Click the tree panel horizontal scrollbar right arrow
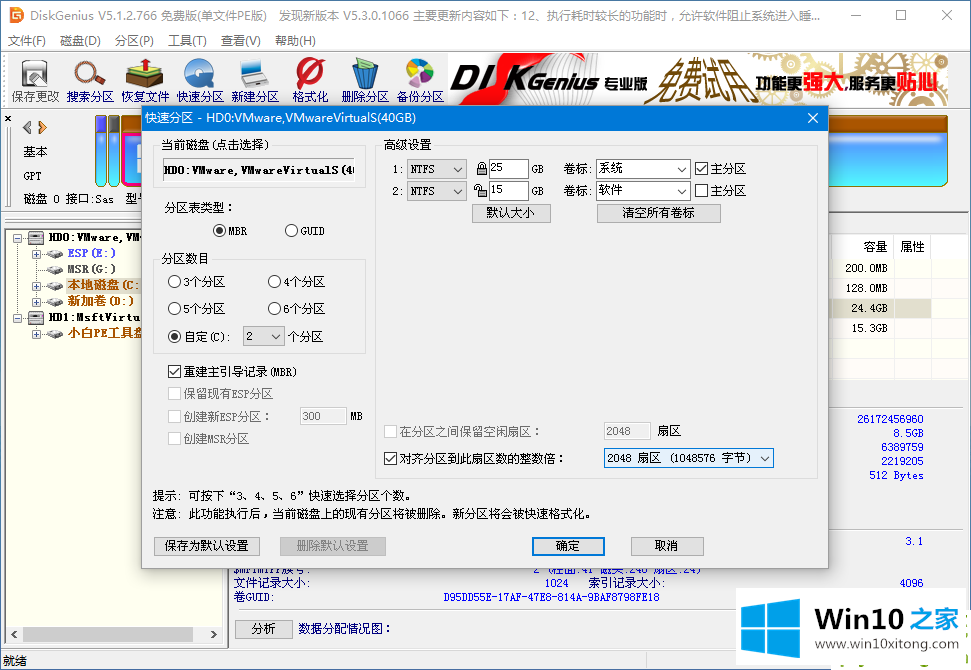The height and width of the screenshot is (670, 971). tap(214, 635)
